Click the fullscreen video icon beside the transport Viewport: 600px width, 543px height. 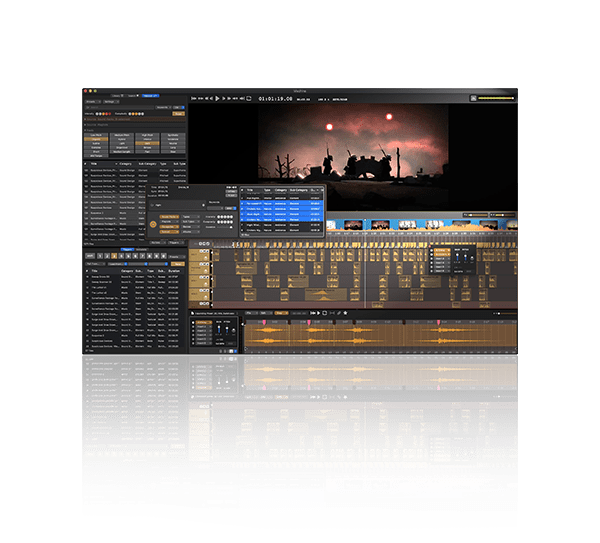tap(247, 98)
